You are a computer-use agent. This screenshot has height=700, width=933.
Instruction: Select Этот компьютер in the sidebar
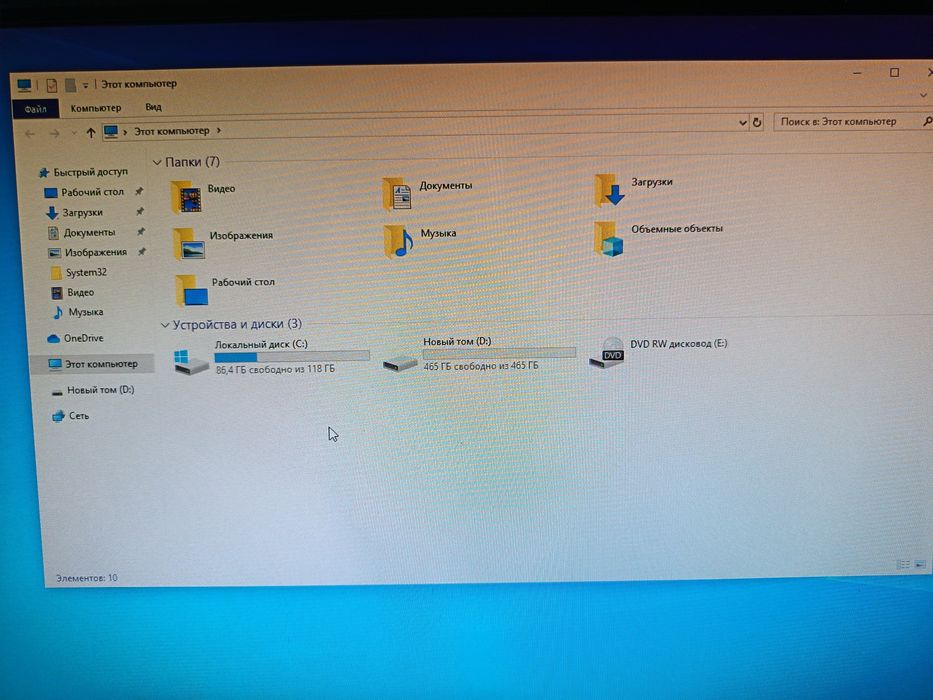(92, 364)
